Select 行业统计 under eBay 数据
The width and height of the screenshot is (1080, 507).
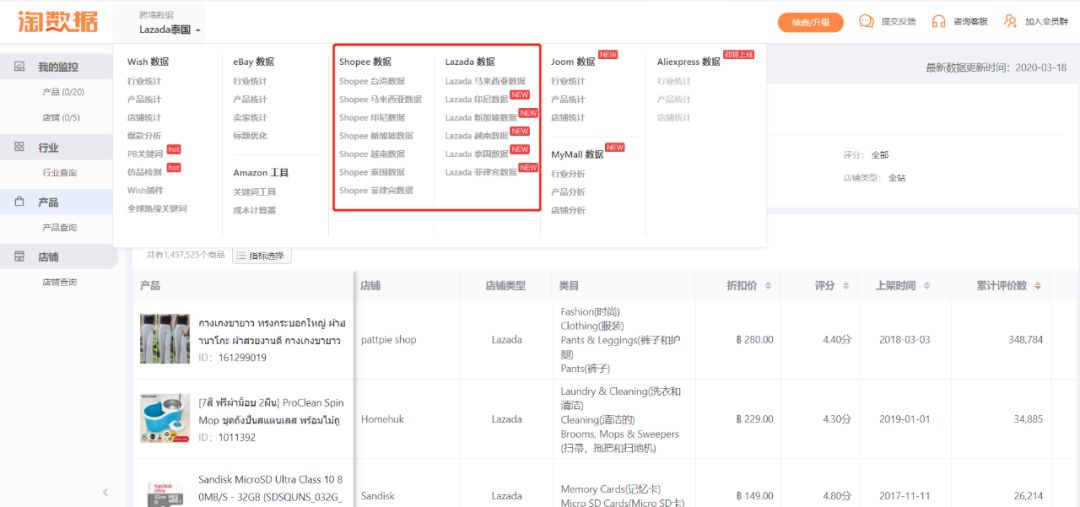[250, 81]
